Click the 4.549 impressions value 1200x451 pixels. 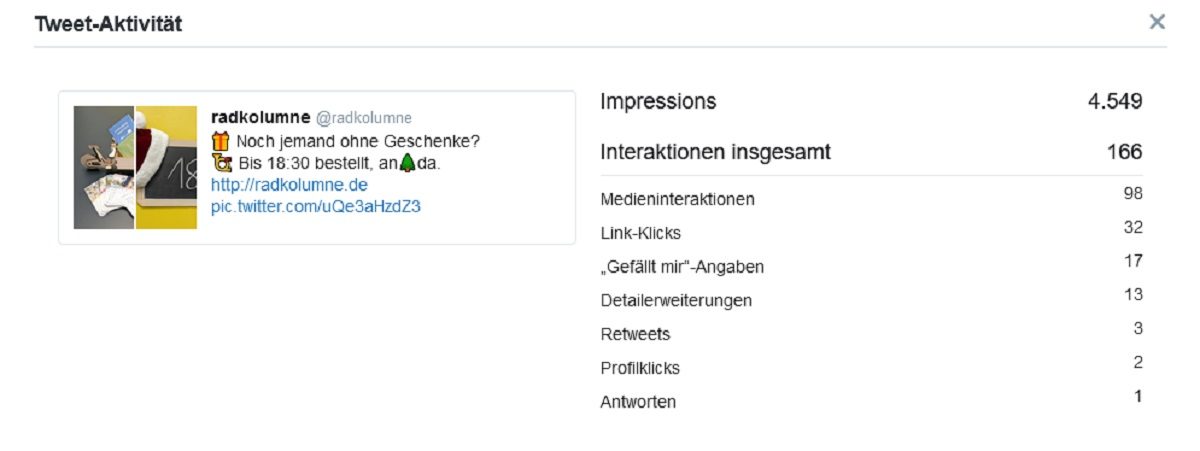click(x=1115, y=102)
